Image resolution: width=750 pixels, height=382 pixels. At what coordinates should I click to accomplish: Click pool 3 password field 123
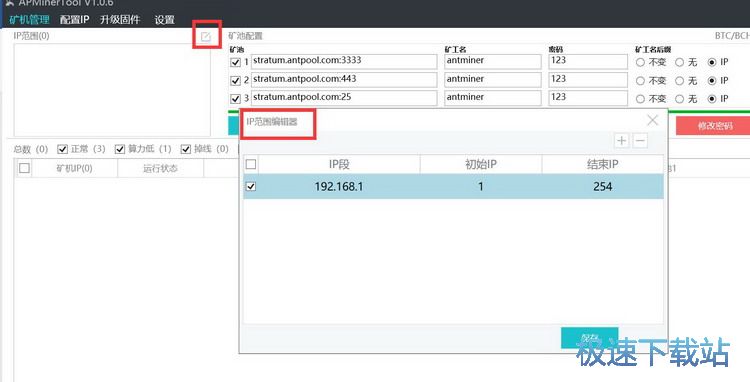pyautogui.click(x=588, y=98)
